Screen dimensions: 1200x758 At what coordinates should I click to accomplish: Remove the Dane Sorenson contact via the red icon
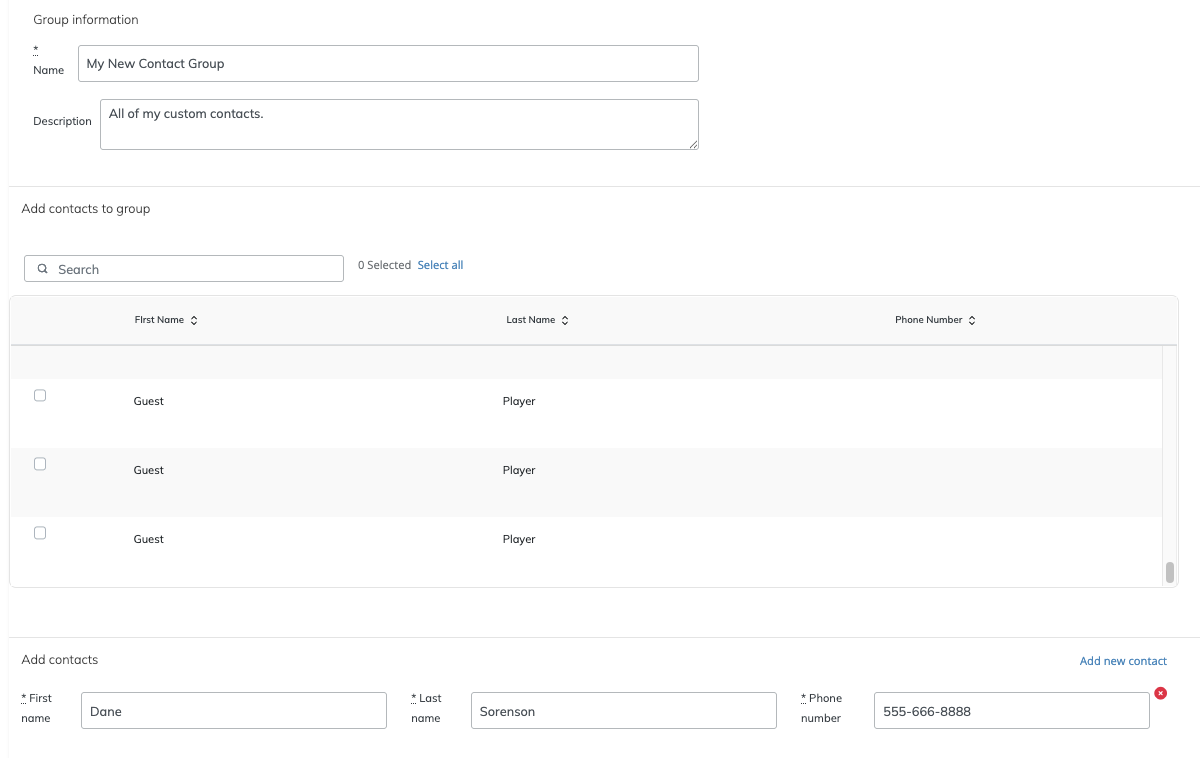pos(1160,693)
